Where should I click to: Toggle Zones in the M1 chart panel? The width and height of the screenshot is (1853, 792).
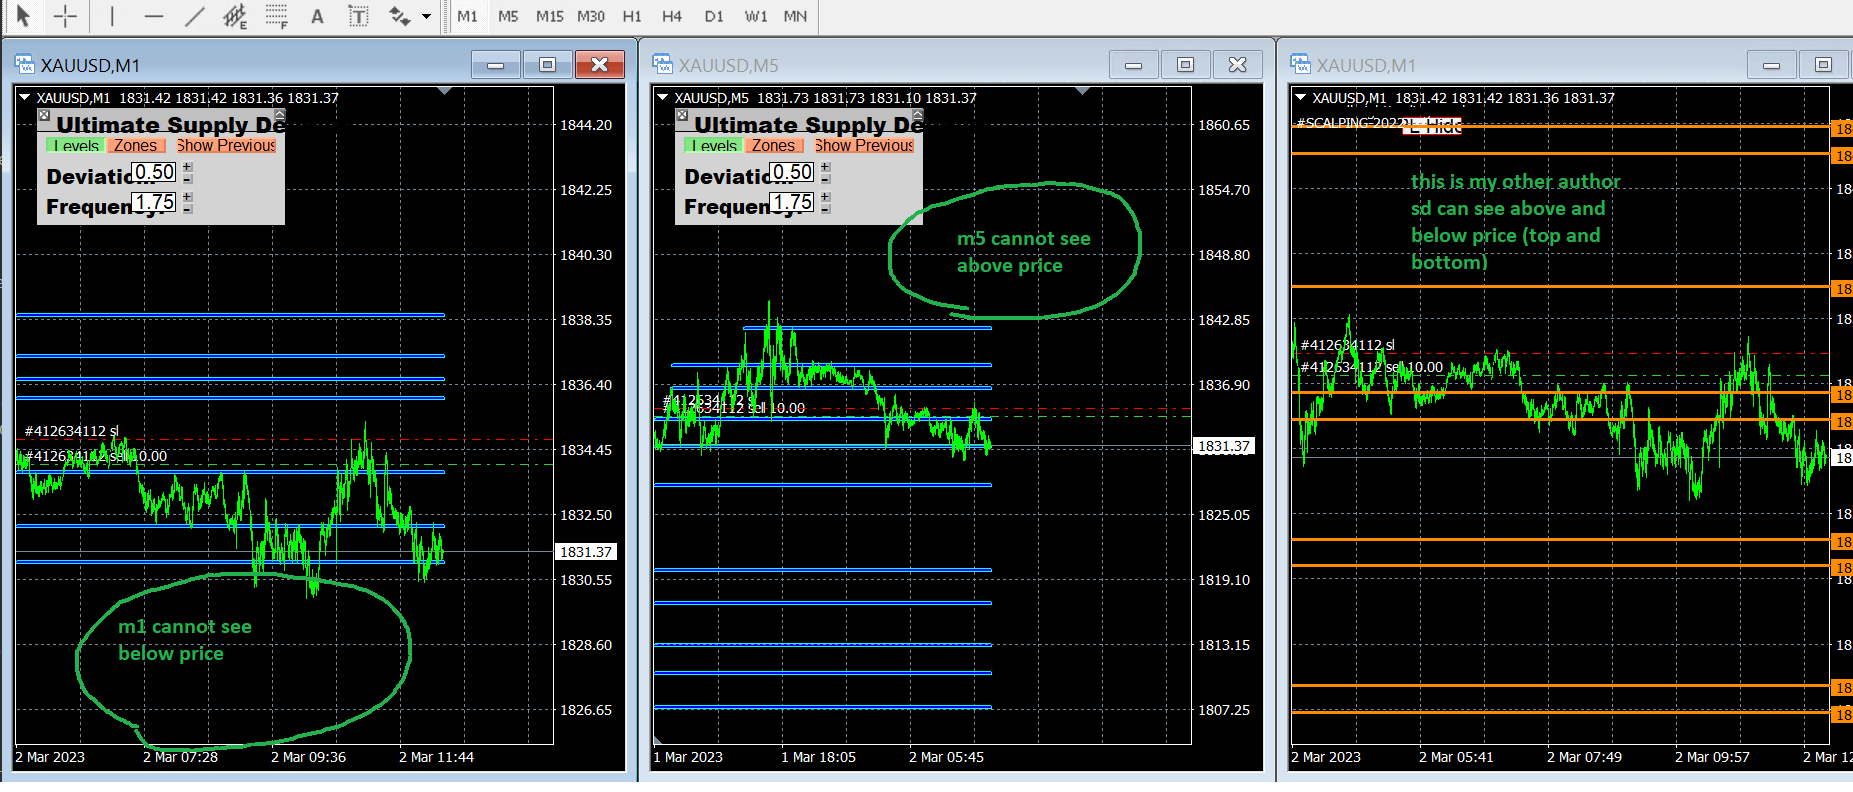pos(135,146)
